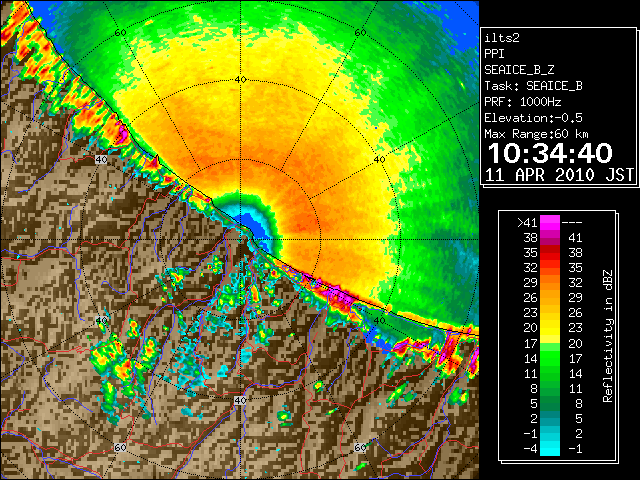640x480 pixels.
Task: Select the bright green legend swatch near 14
Action: pos(550,358)
